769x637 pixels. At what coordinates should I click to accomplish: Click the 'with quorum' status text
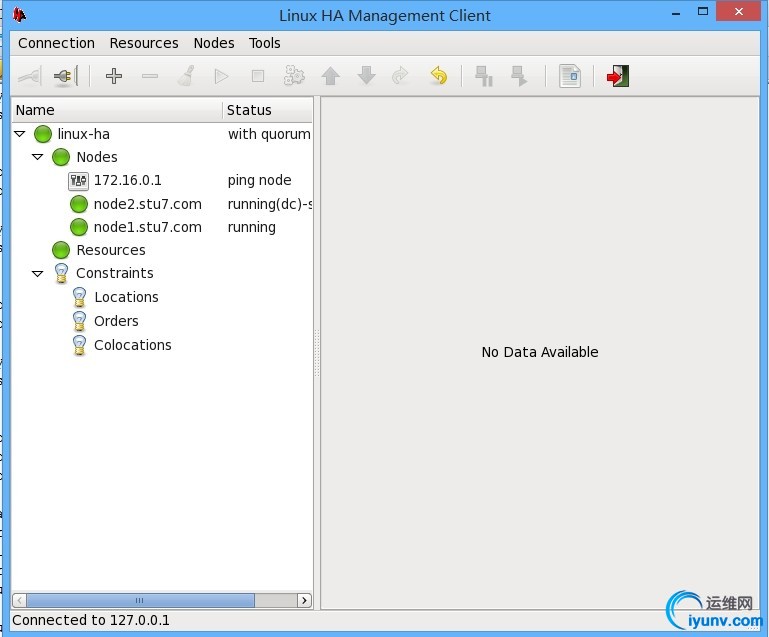(x=269, y=134)
